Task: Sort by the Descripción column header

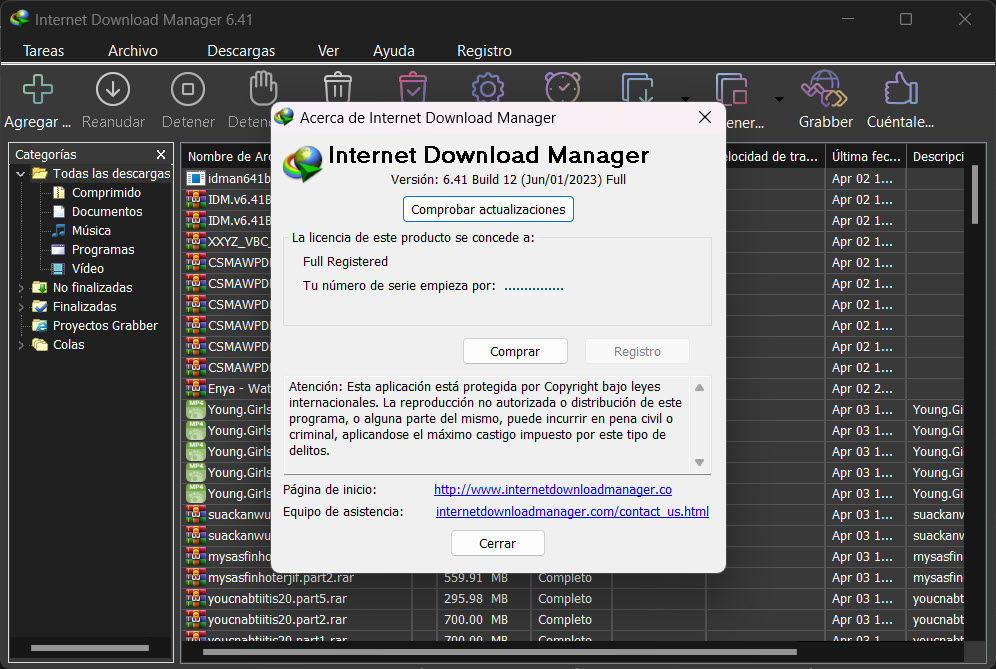Action: coord(938,156)
